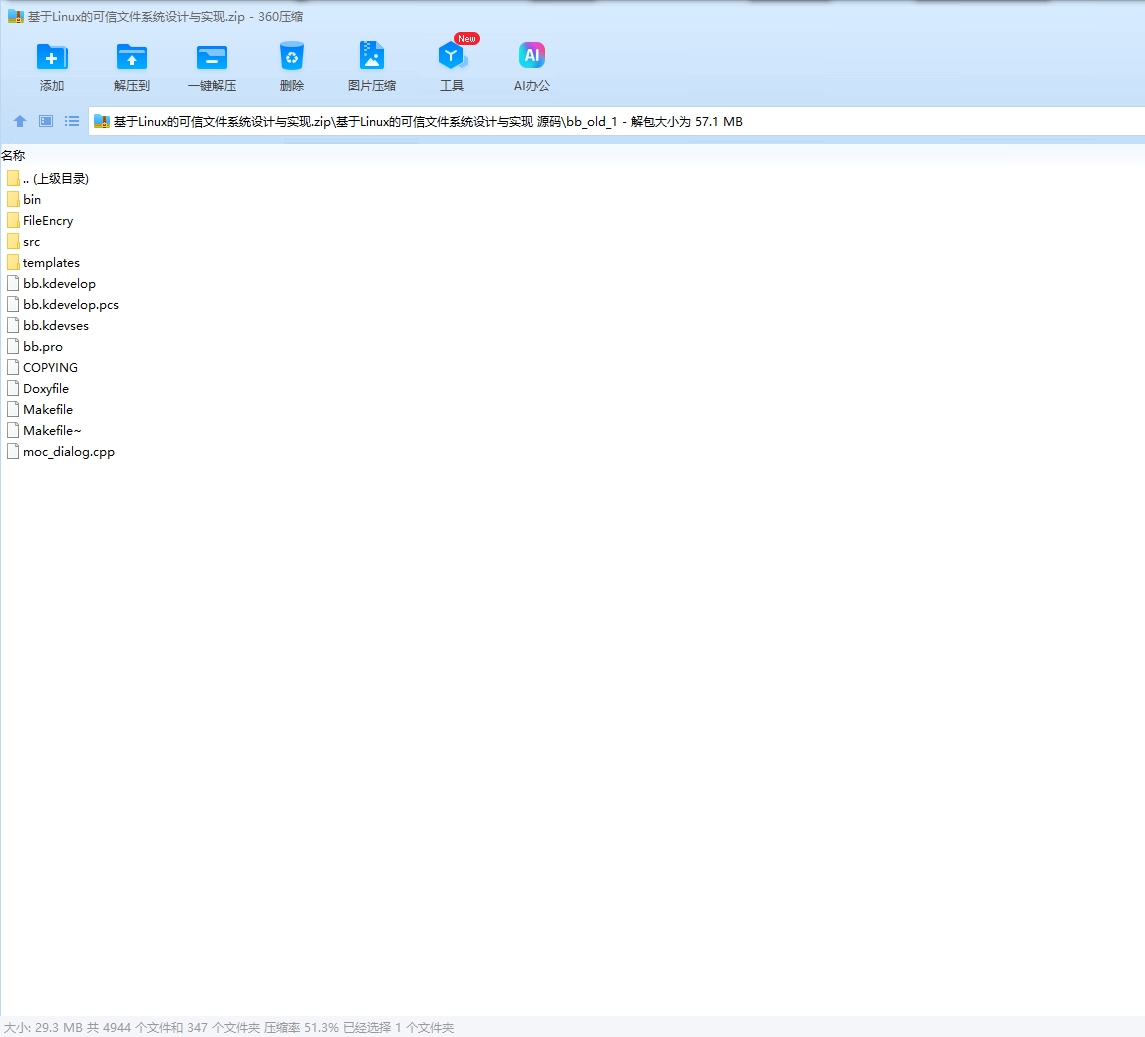Select the Makefile~ backup file

pos(52,431)
